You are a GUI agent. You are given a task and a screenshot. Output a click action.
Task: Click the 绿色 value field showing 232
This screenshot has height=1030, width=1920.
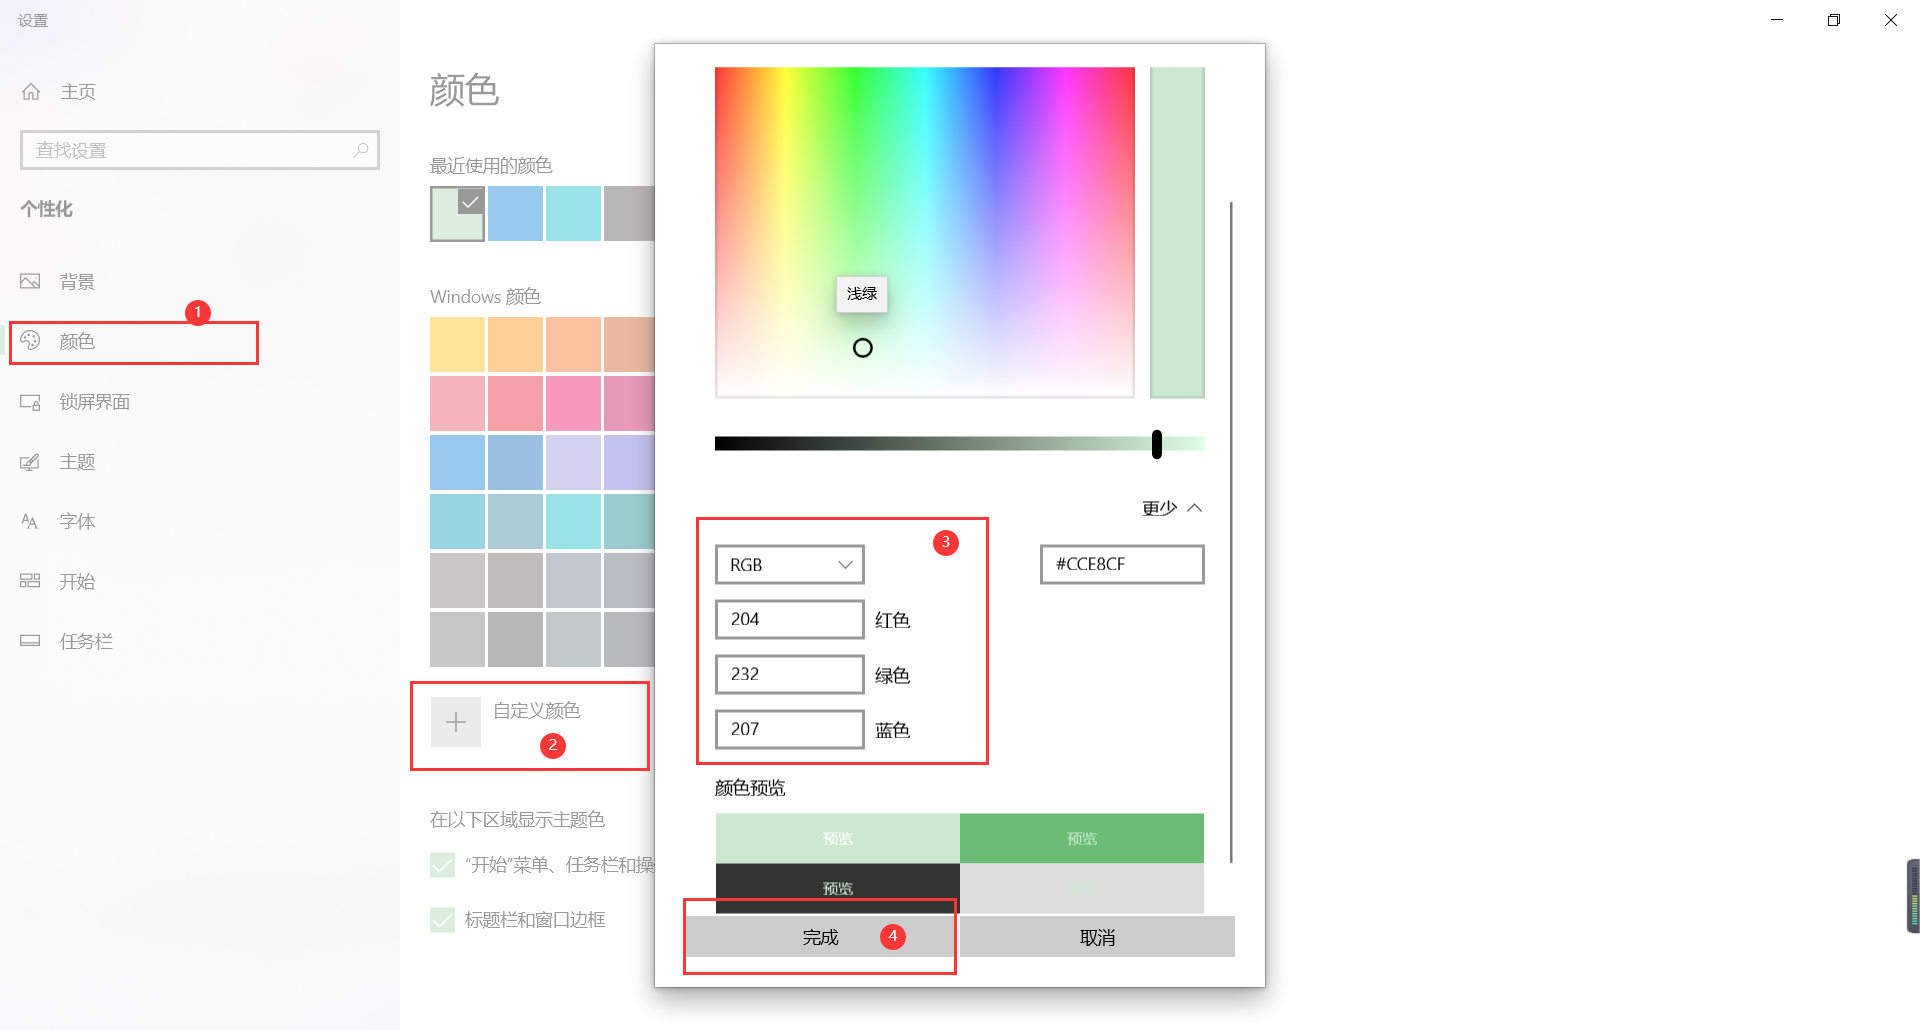(790, 675)
